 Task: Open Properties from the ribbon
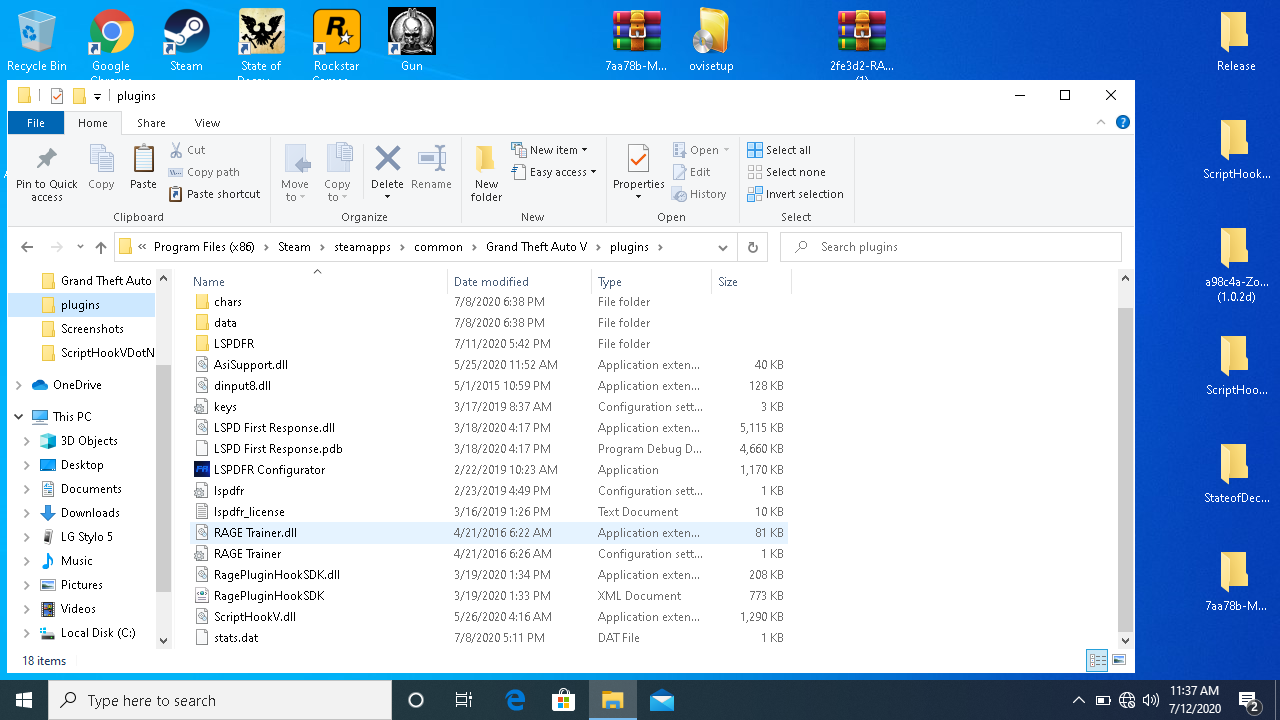[x=638, y=160]
